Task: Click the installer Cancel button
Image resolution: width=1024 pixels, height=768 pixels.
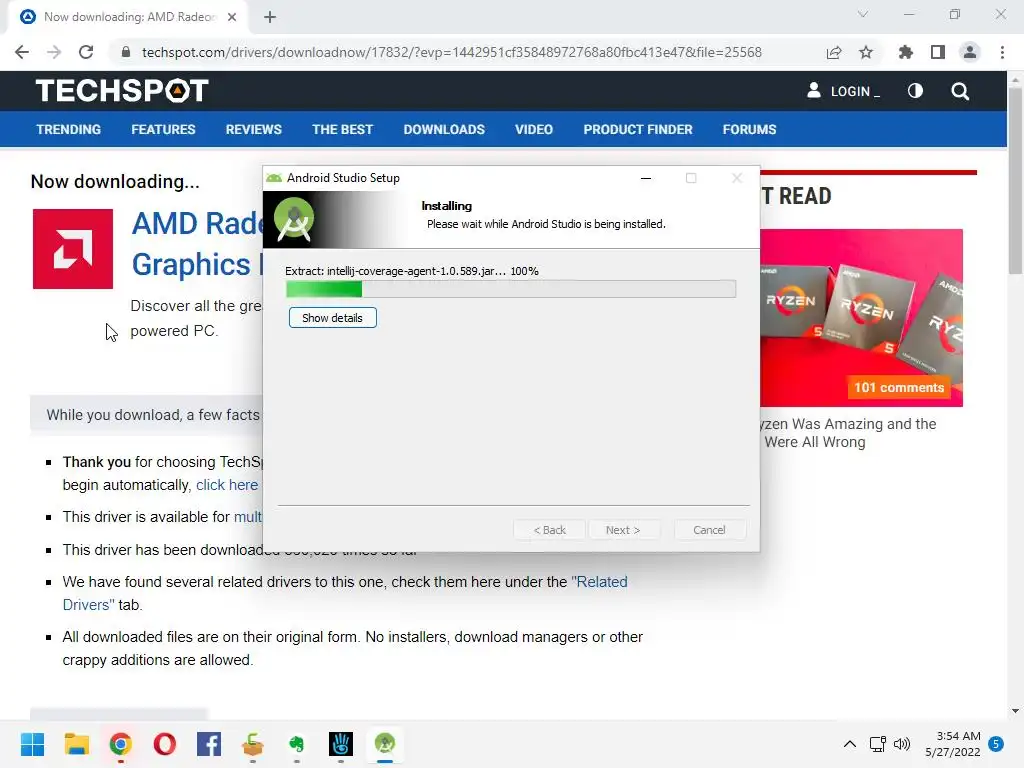Action: [x=709, y=530]
